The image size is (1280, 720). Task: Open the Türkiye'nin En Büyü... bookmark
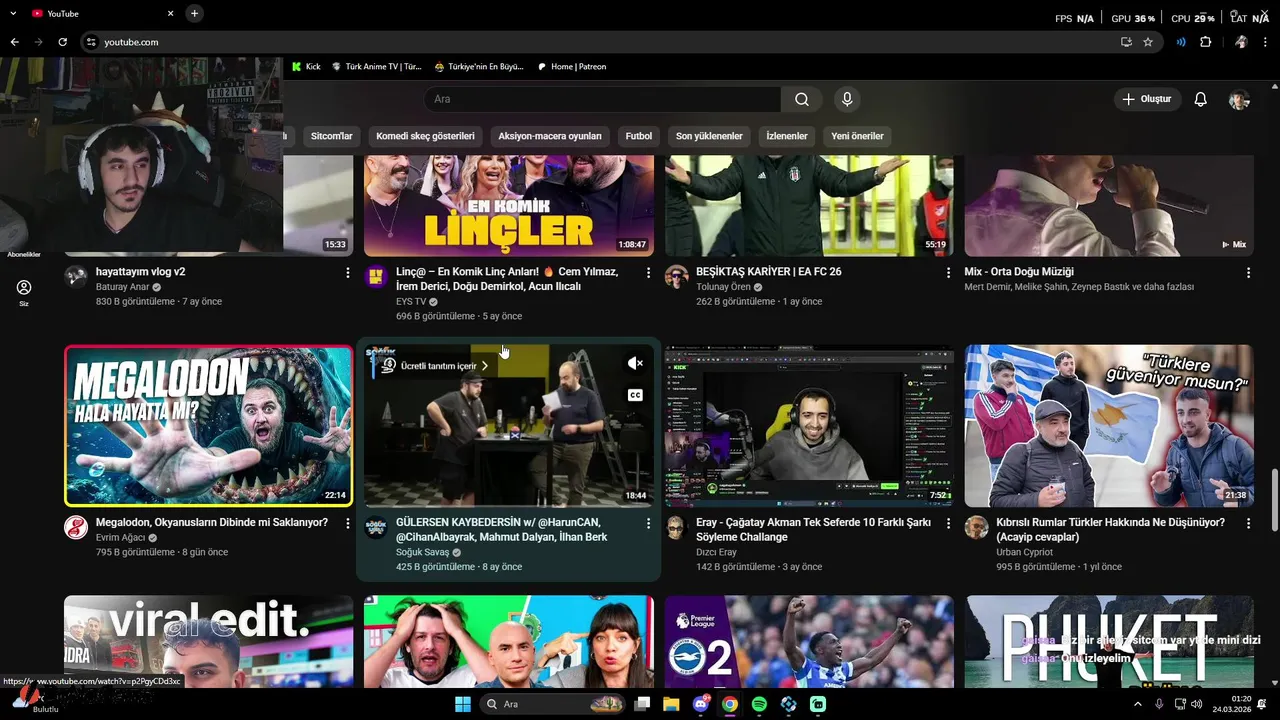tap(479, 67)
